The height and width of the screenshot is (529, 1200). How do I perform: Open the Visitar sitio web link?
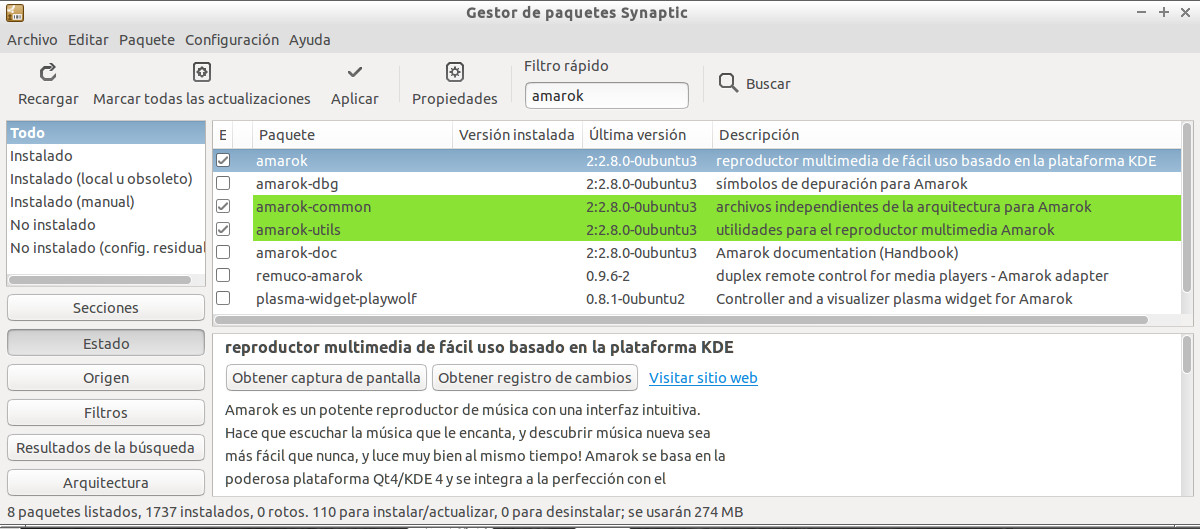703,378
